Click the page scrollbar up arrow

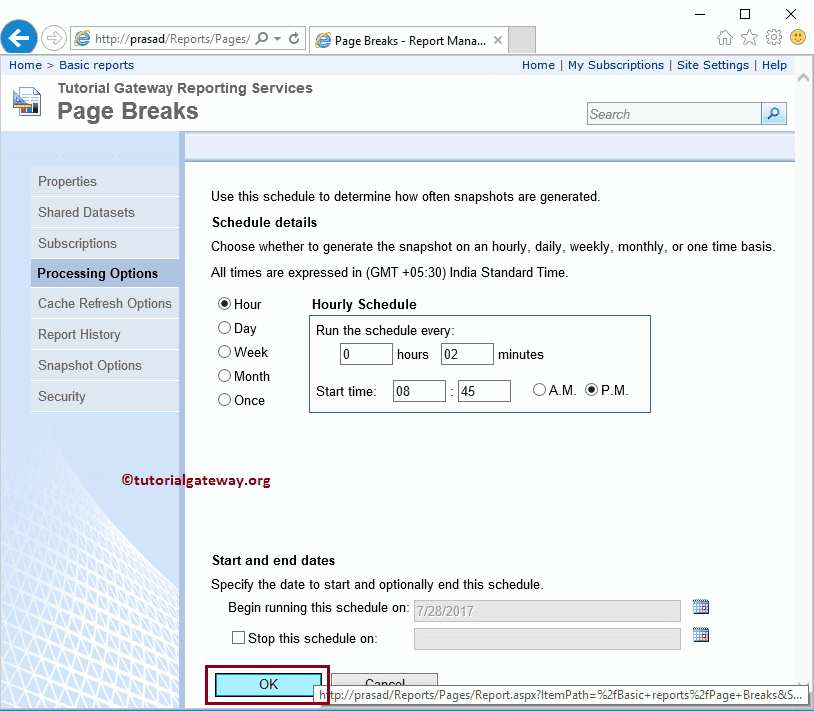[x=804, y=78]
